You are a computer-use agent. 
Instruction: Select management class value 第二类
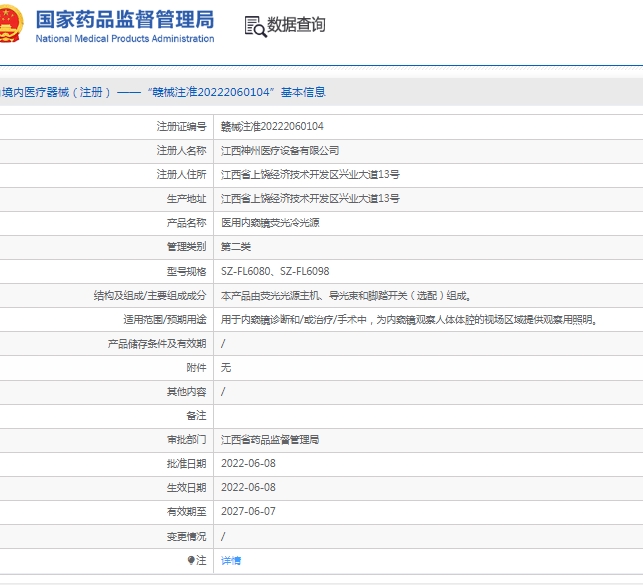[x=236, y=247]
